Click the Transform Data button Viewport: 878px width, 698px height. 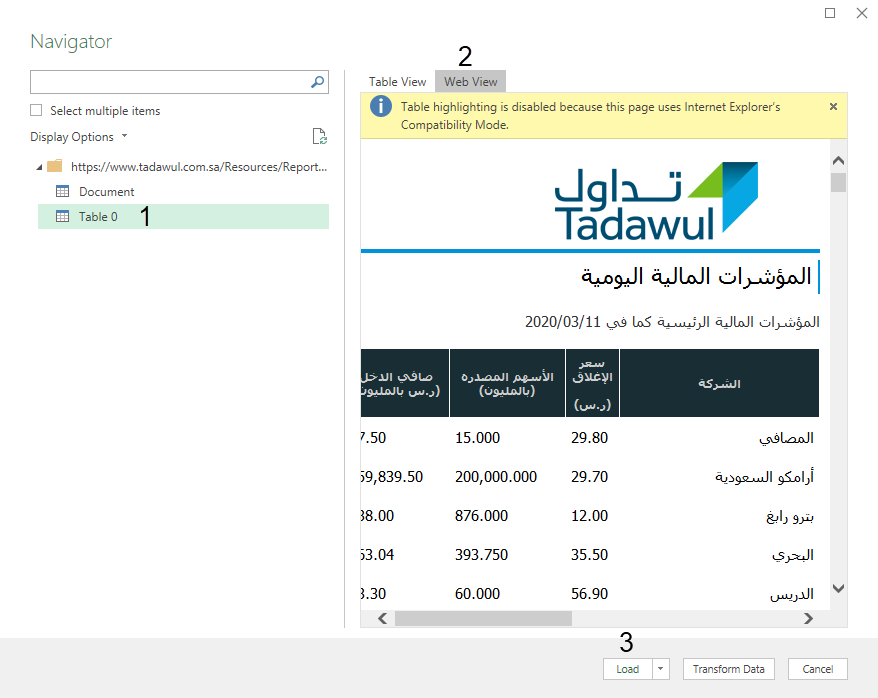(x=728, y=669)
